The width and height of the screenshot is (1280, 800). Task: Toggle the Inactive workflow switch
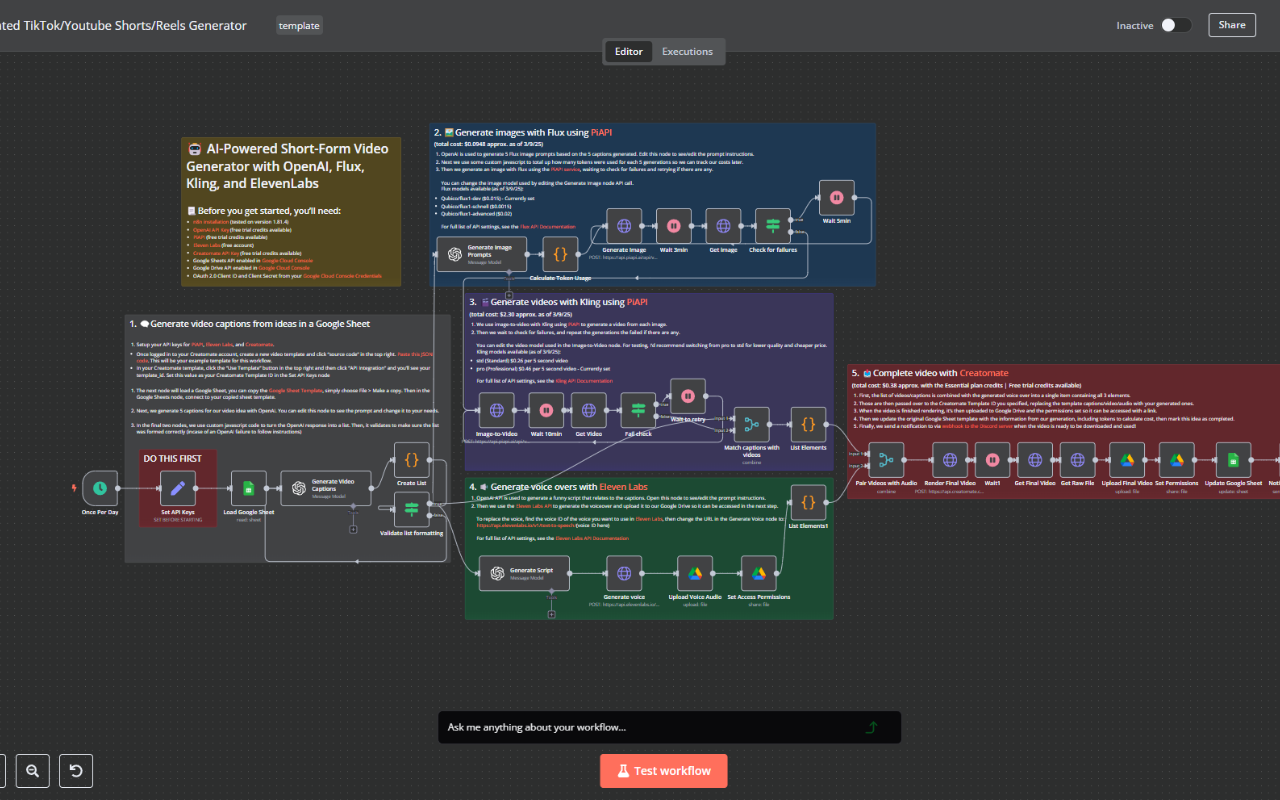click(x=1175, y=25)
